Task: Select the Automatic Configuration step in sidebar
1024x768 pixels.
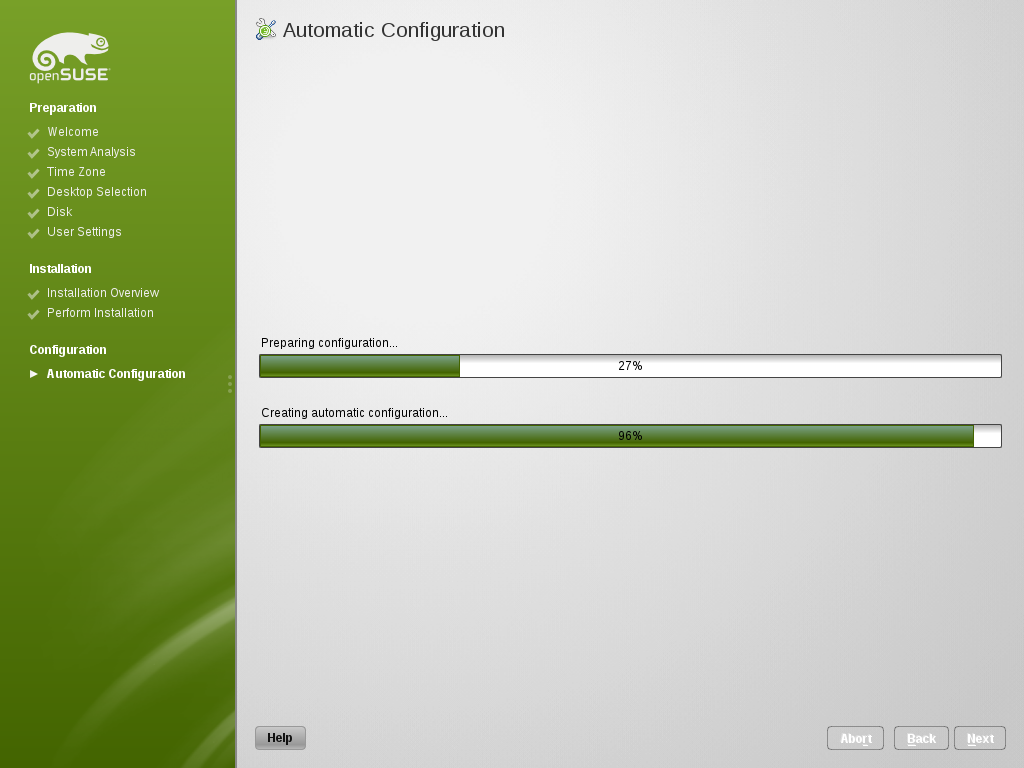Action: coord(116,374)
